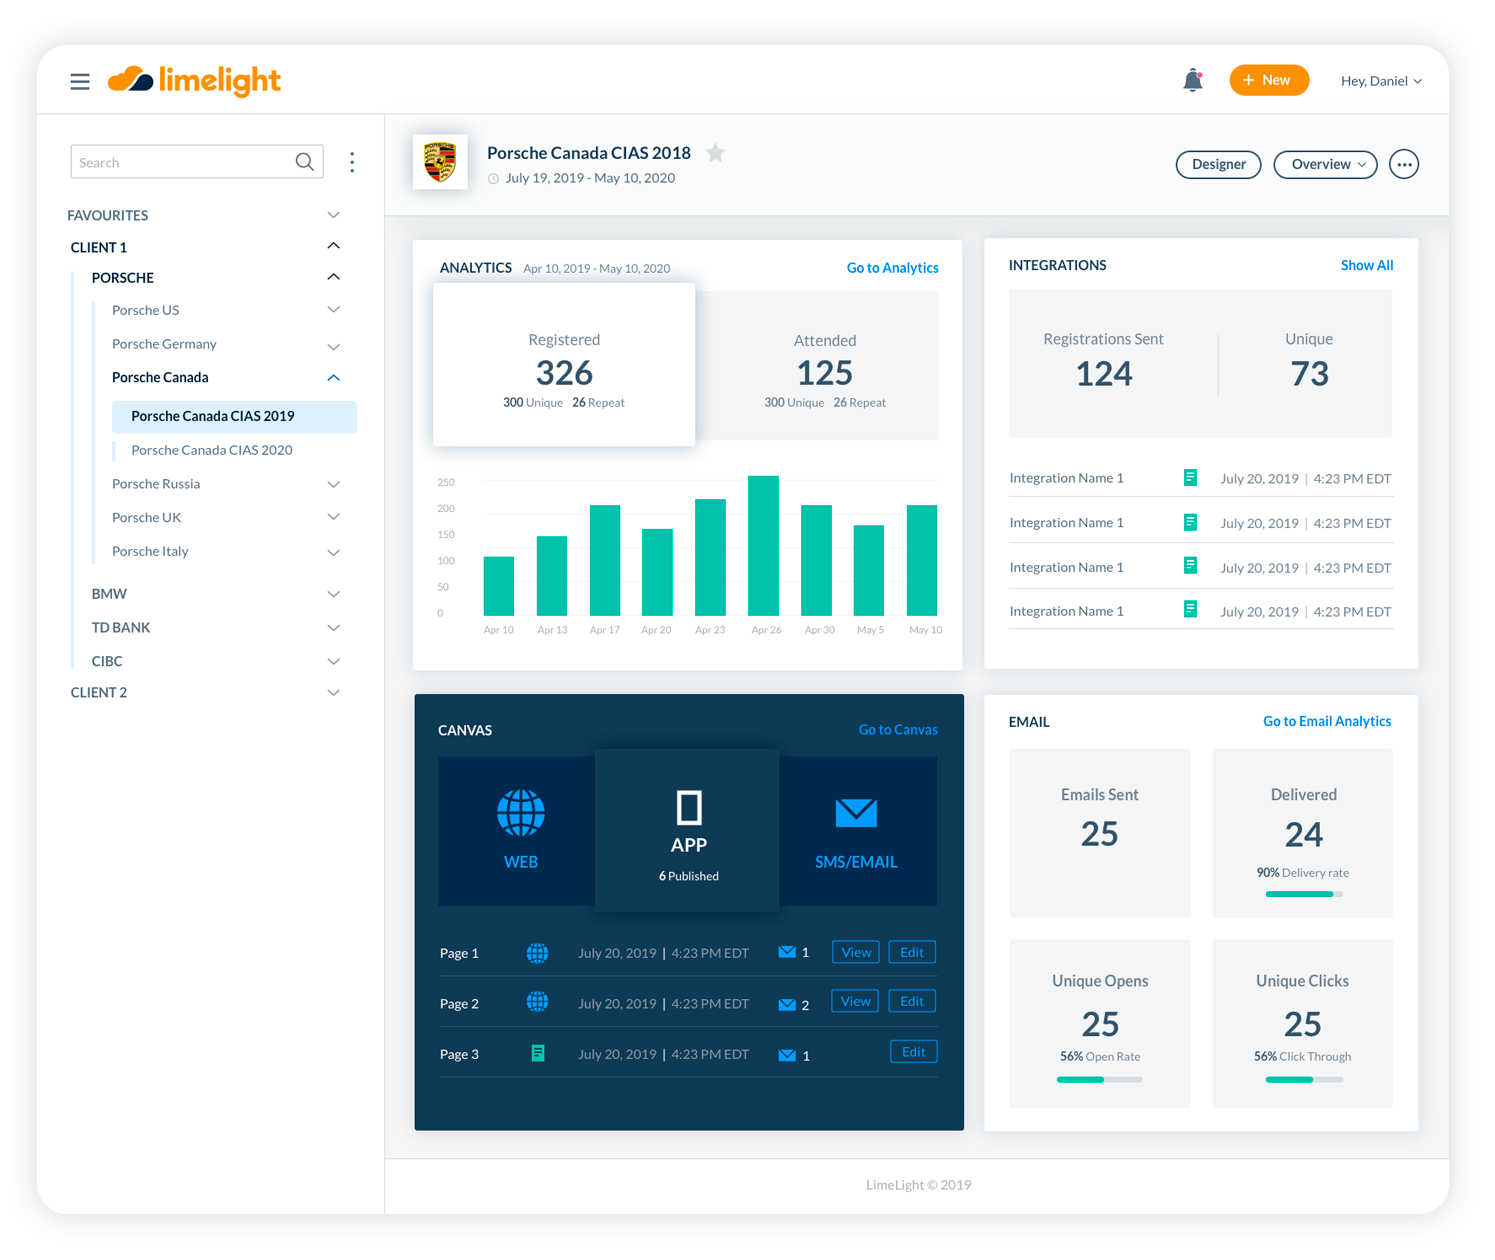This screenshot has width=1495, height=1260.
Task: Open the Hey, Daniel user menu
Action: tap(1381, 81)
